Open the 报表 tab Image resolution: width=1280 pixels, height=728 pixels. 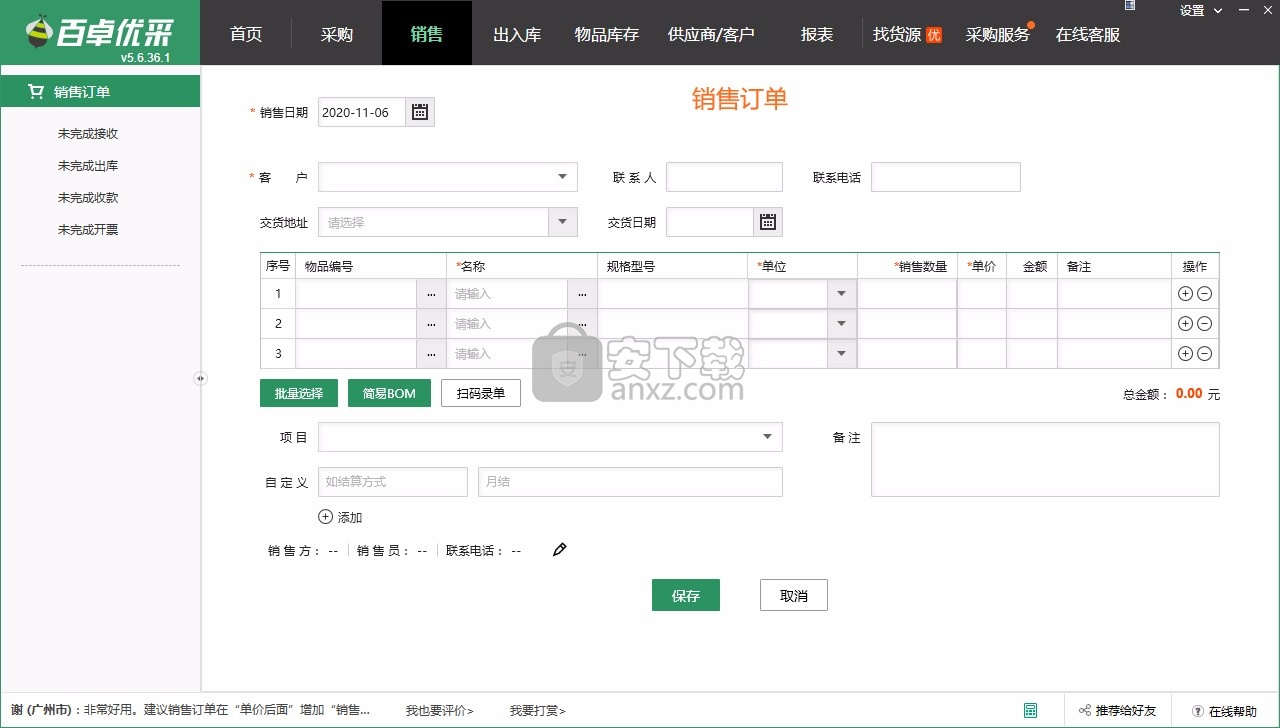(x=817, y=34)
